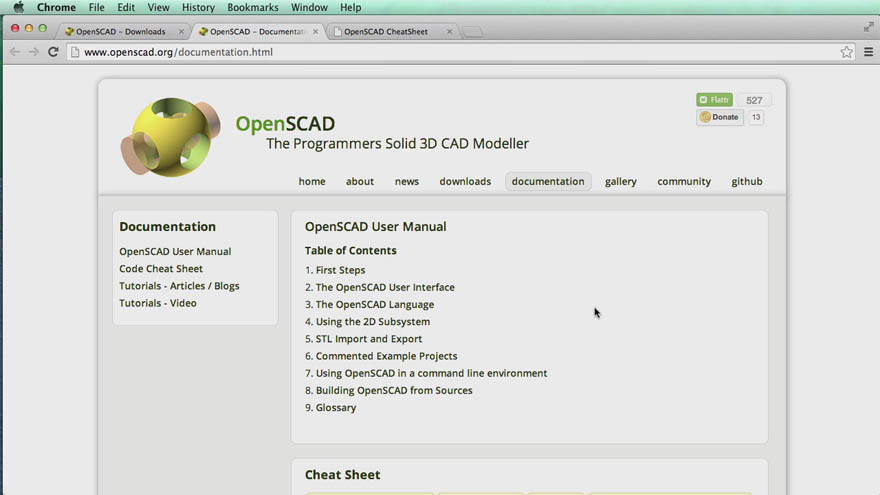Open Building OpenSCAD from Sources chapter
Screen dimensions: 880x495
coord(394,391)
